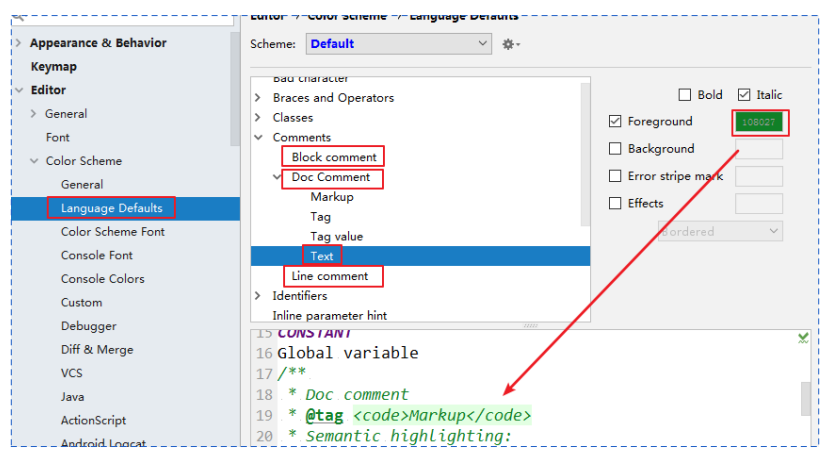Open the Scheme Default dropdown
Screen dimensions: 840x454
point(399,44)
